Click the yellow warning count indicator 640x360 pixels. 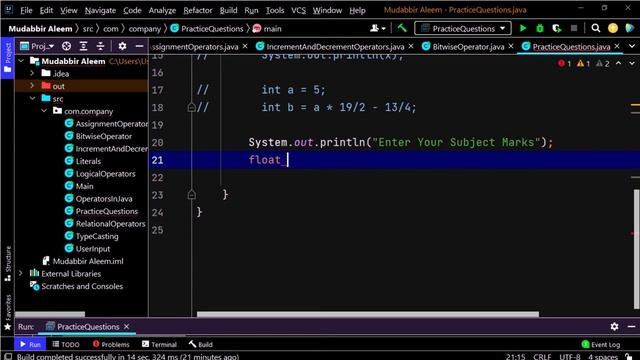[583, 63]
